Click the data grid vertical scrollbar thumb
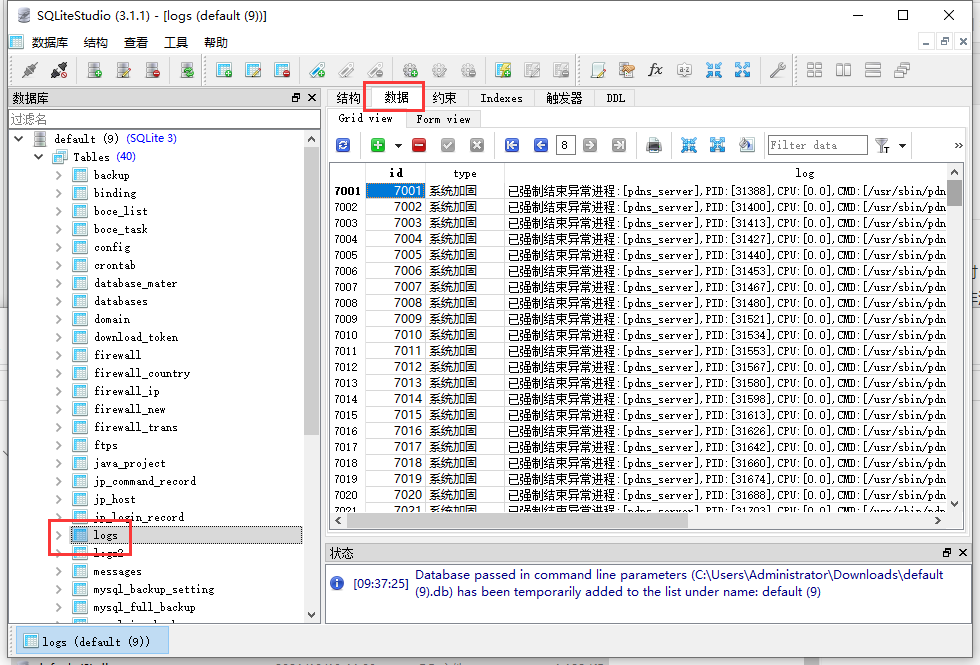Image resolution: width=980 pixels, height=665 pixels. coord(954,193)
